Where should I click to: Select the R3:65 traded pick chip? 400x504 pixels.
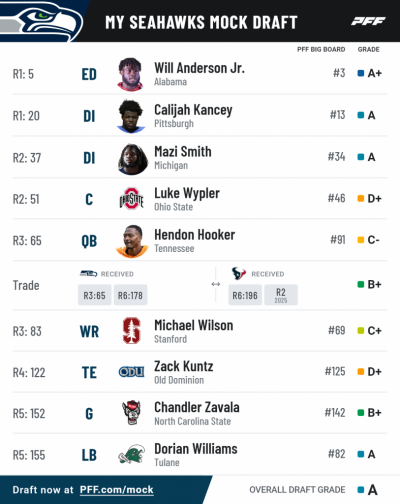click(x=94, y=295)
